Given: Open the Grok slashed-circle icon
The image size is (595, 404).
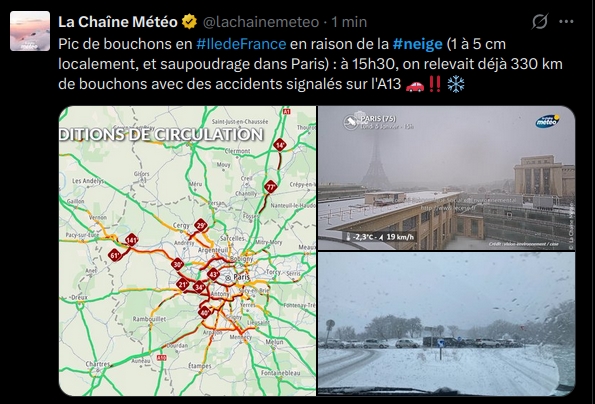Looking at the screenshot, I should 540,22.
